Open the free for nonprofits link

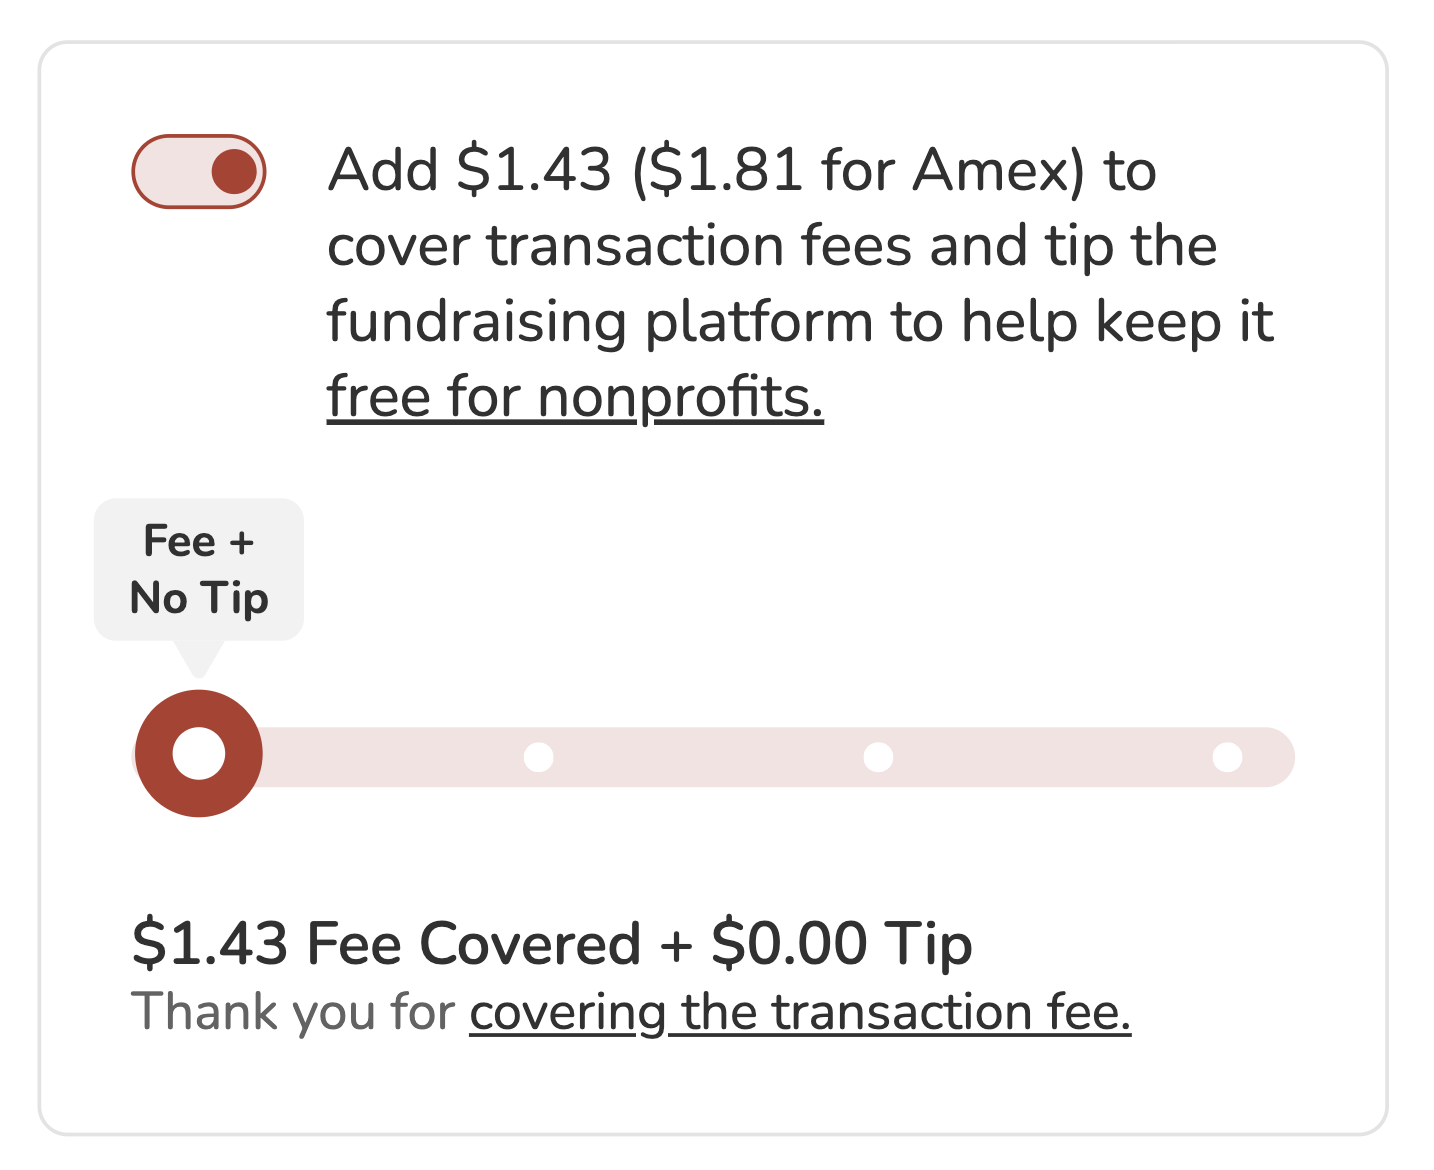[575, 396]
